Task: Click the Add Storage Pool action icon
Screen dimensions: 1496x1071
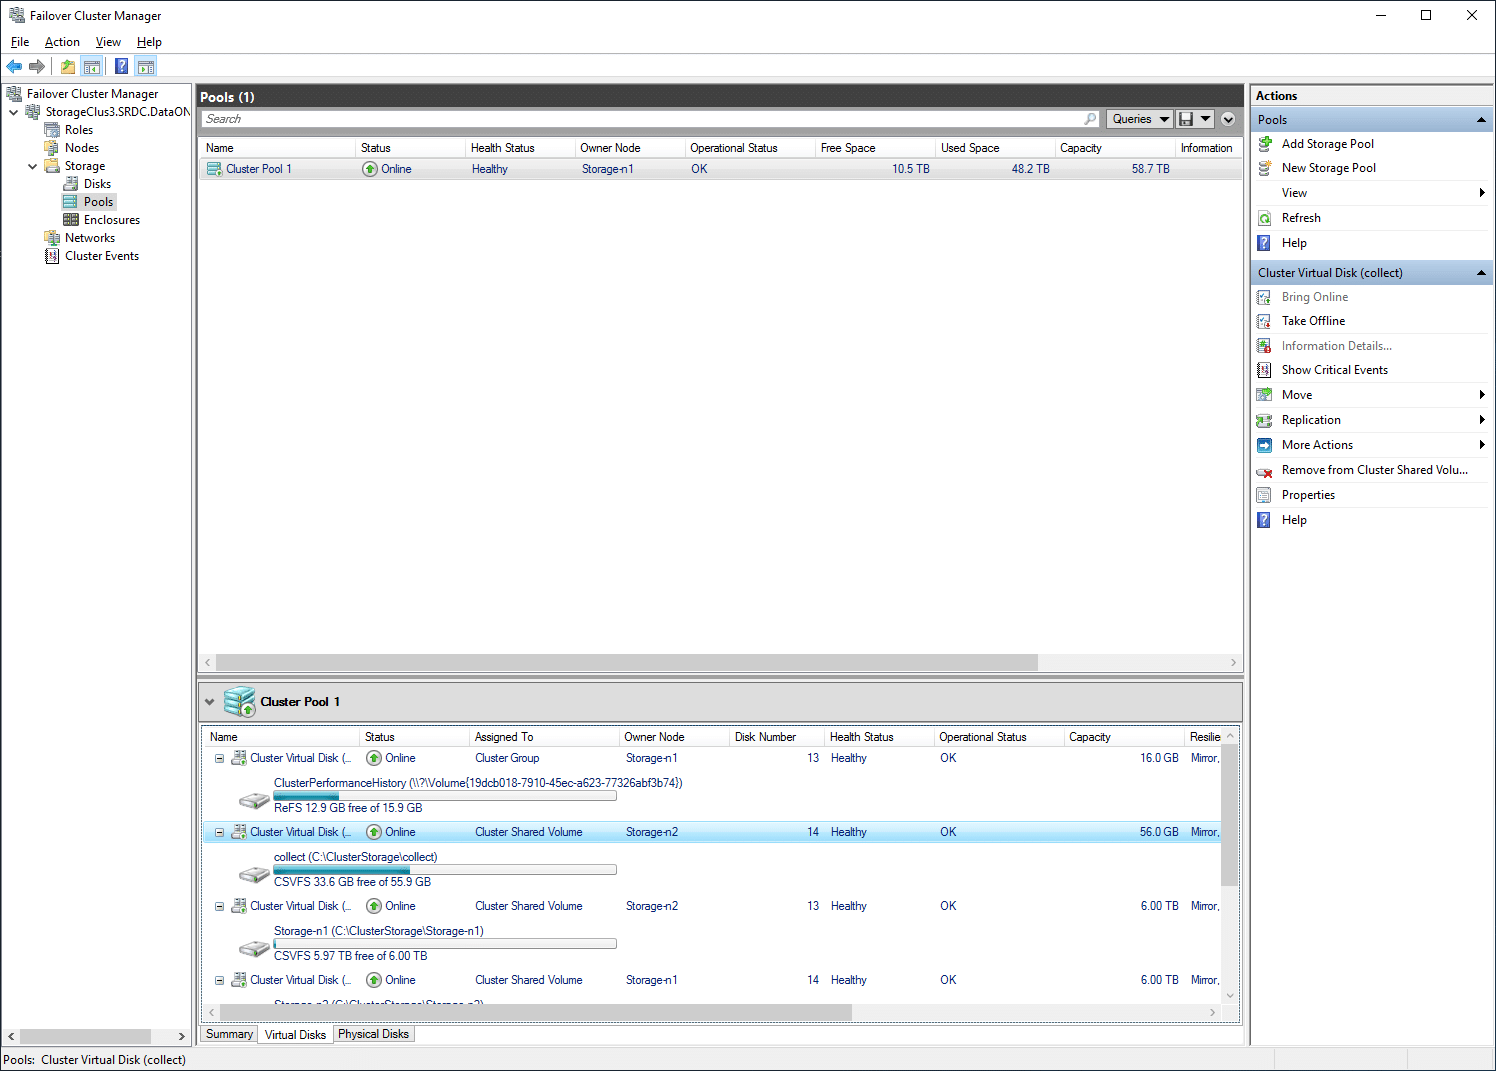Action: [1265, 144]
